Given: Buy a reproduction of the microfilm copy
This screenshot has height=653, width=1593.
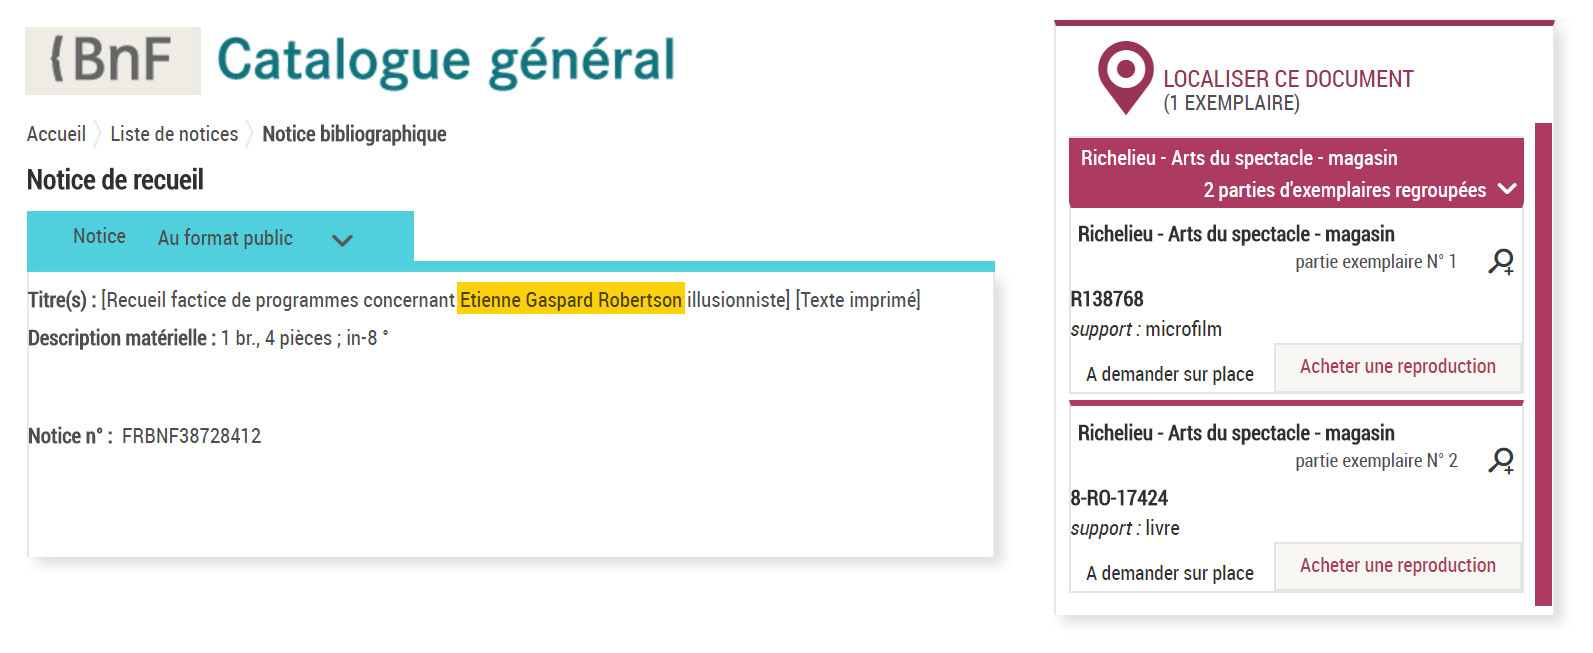Looking at the screenshot, I should [x=1397, y=367].
